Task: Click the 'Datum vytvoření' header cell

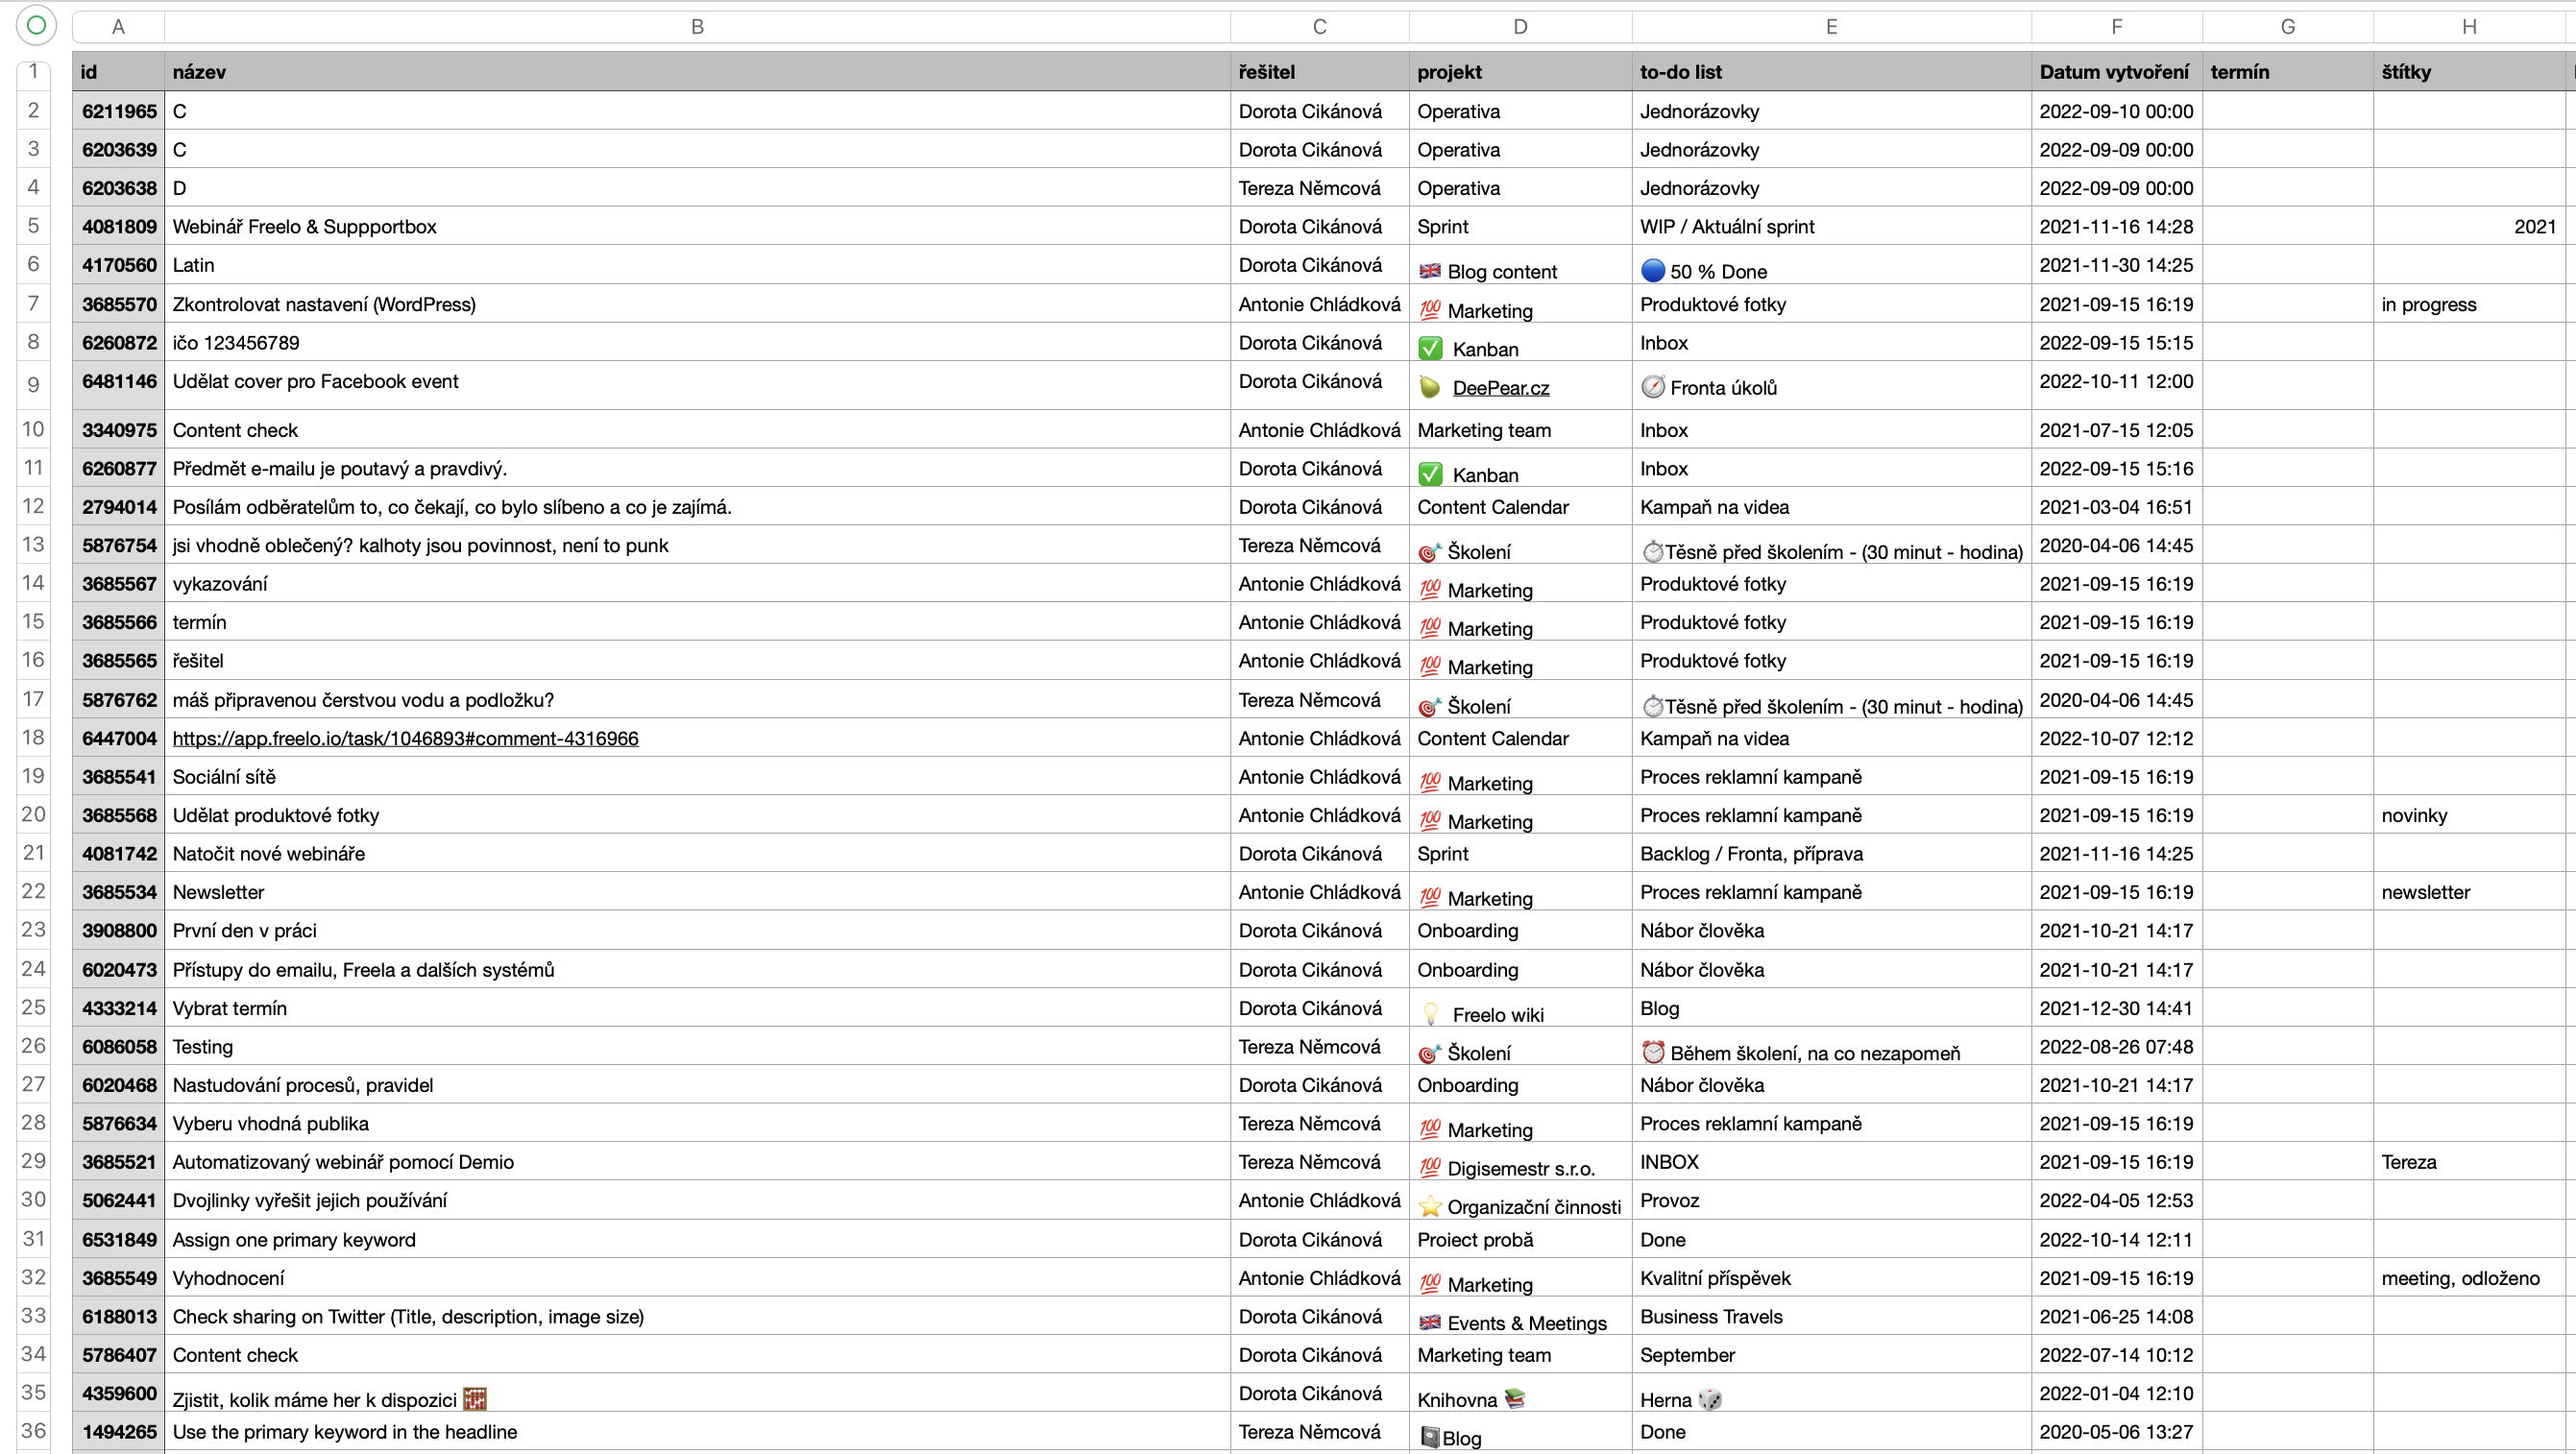Action: [2116, 72]
